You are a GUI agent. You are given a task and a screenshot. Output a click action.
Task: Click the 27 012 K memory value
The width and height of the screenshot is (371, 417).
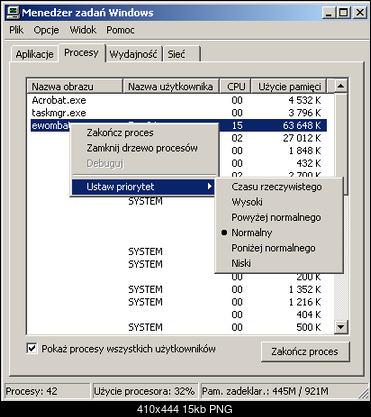tap(302, 138)
